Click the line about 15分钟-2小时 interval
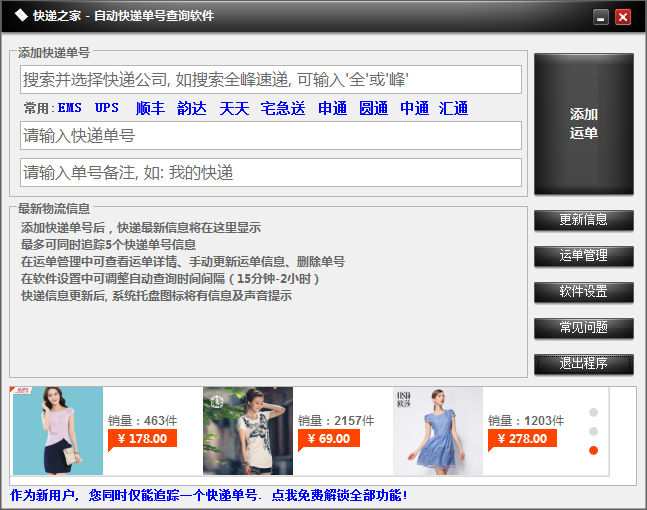The image size is (647, 510). point(170,279)
